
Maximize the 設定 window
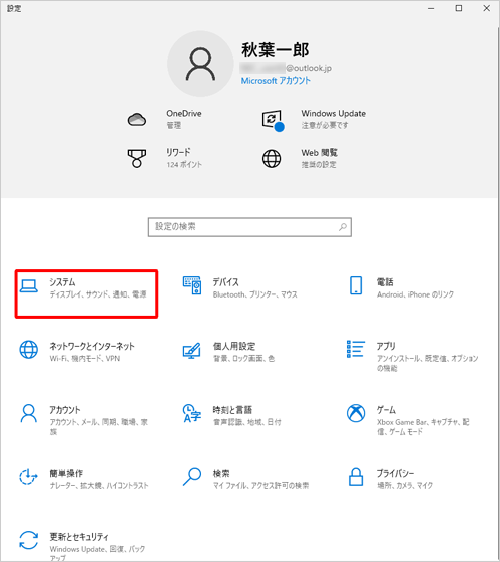(x=459, y=8)
